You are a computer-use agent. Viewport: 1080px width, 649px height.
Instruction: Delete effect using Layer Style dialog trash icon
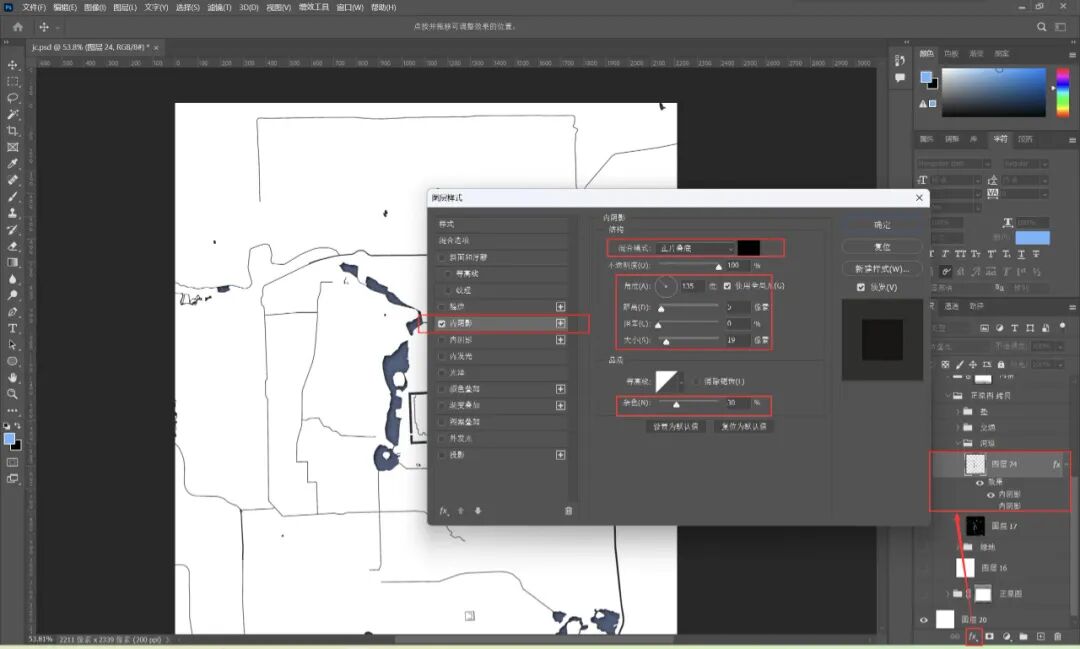click(568, 511)
